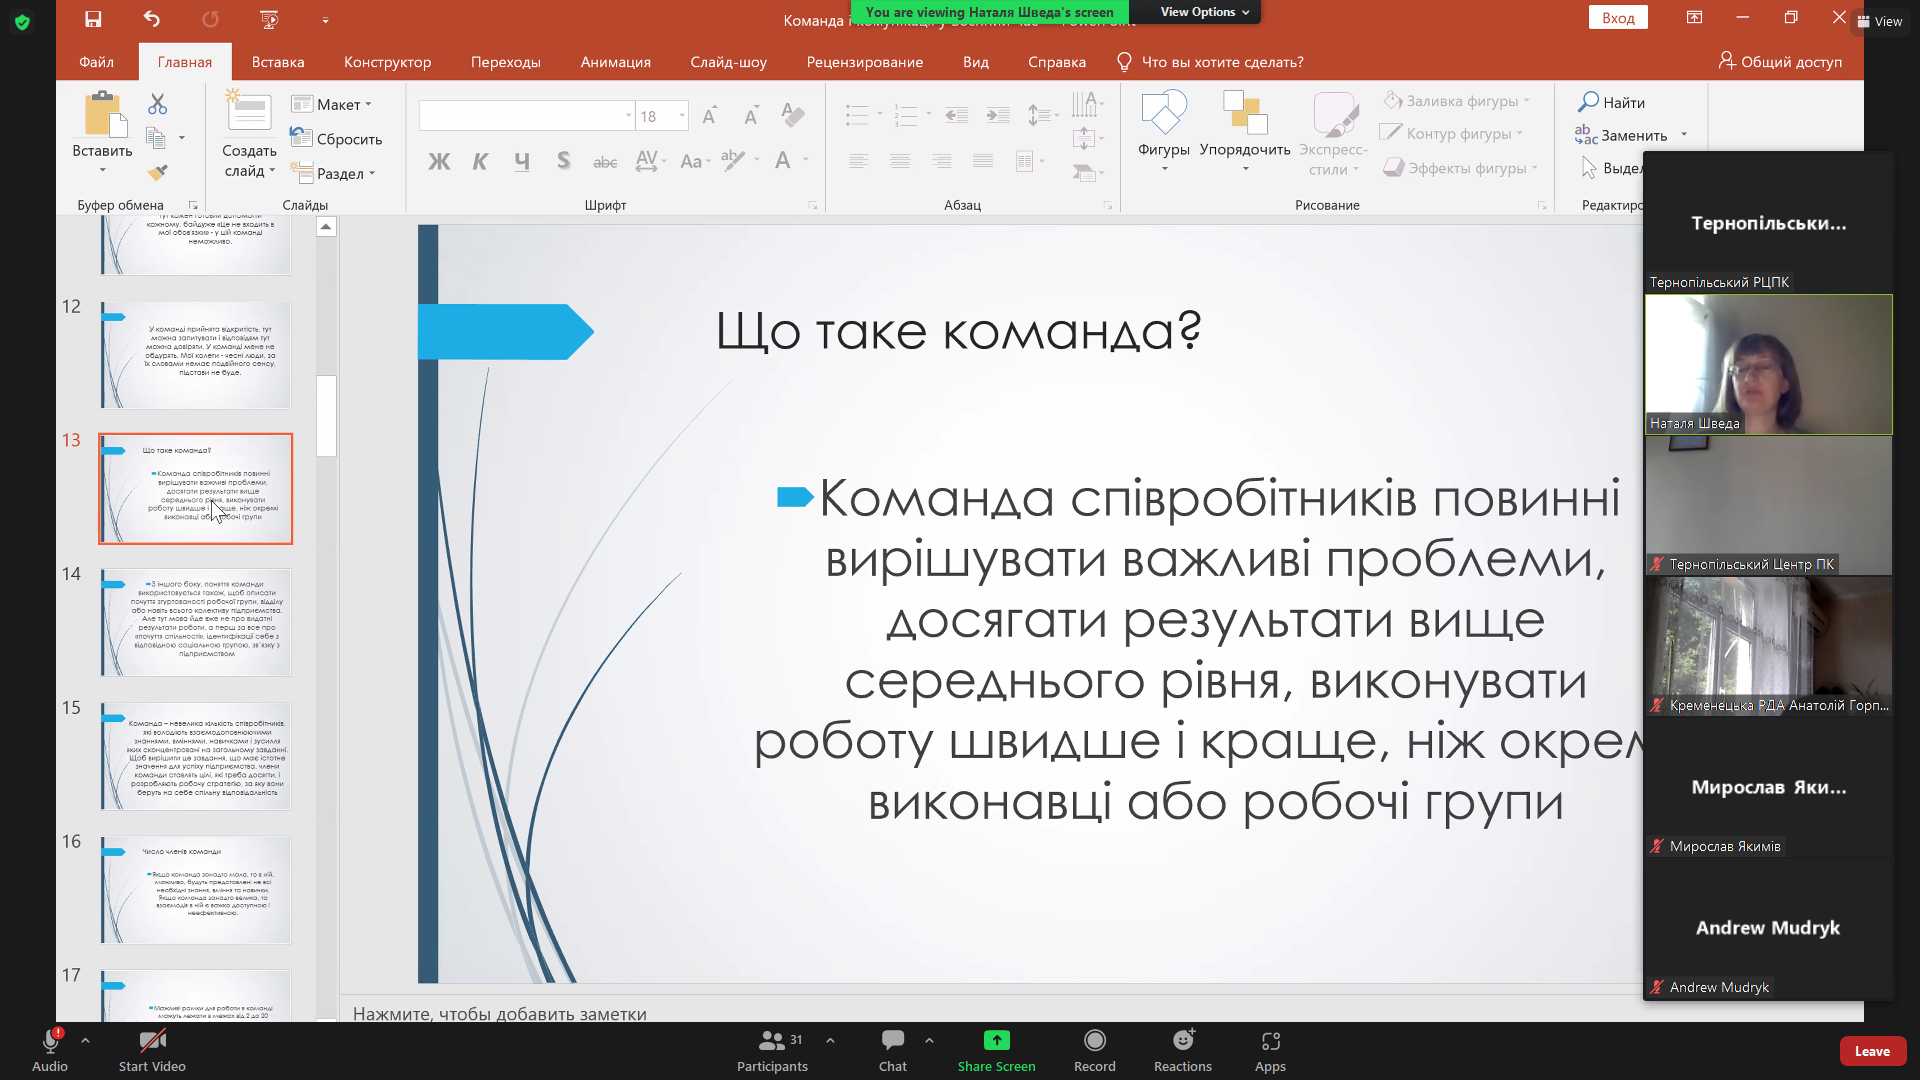Viewport: 1920px width, 1080px height.
Task: Click the Вход sign-in button
Action: tap(1618, 18)
